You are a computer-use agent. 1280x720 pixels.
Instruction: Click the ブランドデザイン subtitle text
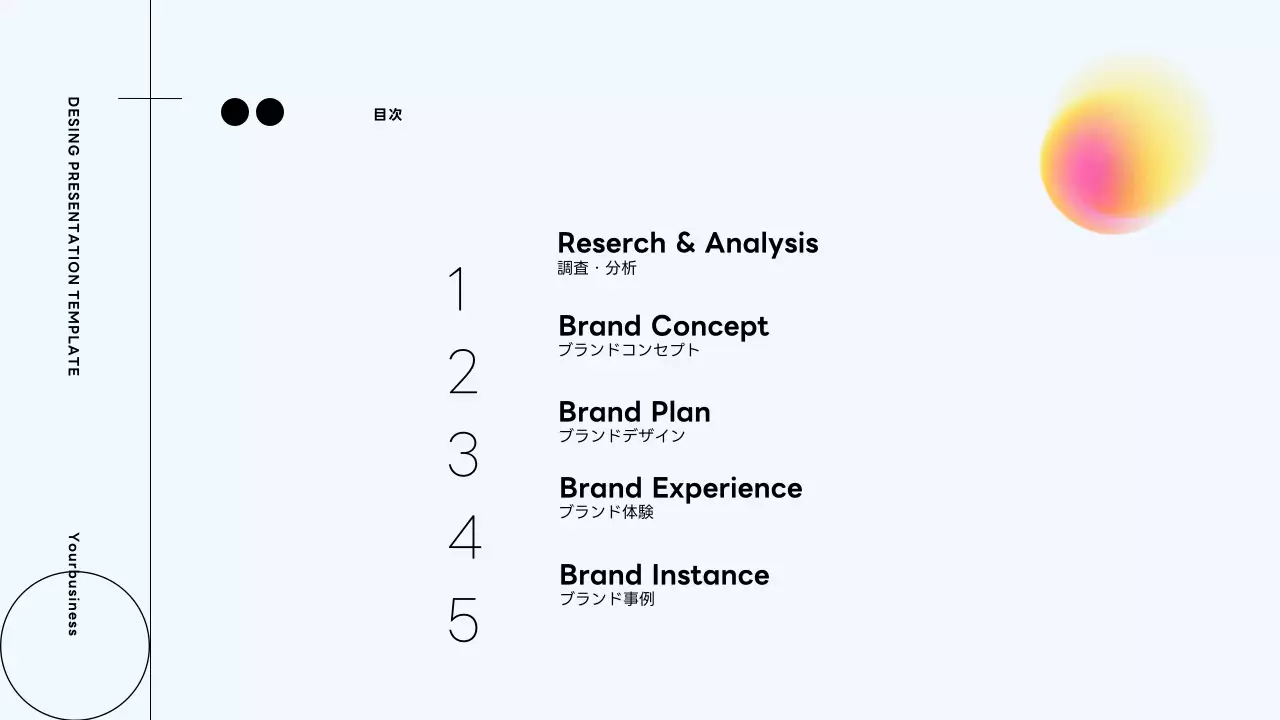pos(622,436)
